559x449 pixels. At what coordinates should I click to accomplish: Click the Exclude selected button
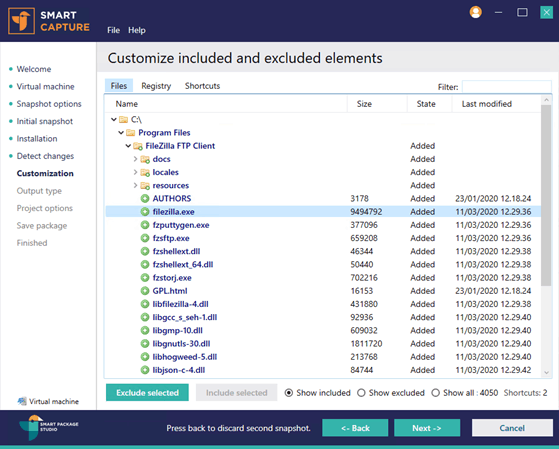click(147, 393)
